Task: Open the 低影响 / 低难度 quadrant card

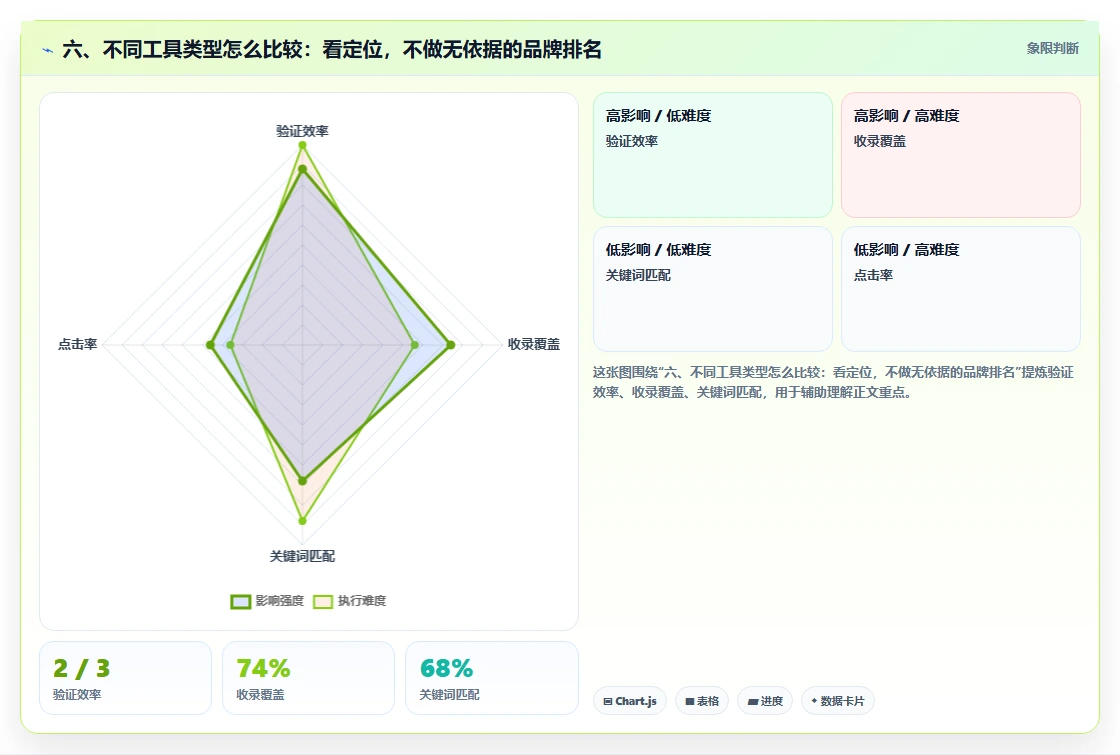Action: (x=713, y=289)
